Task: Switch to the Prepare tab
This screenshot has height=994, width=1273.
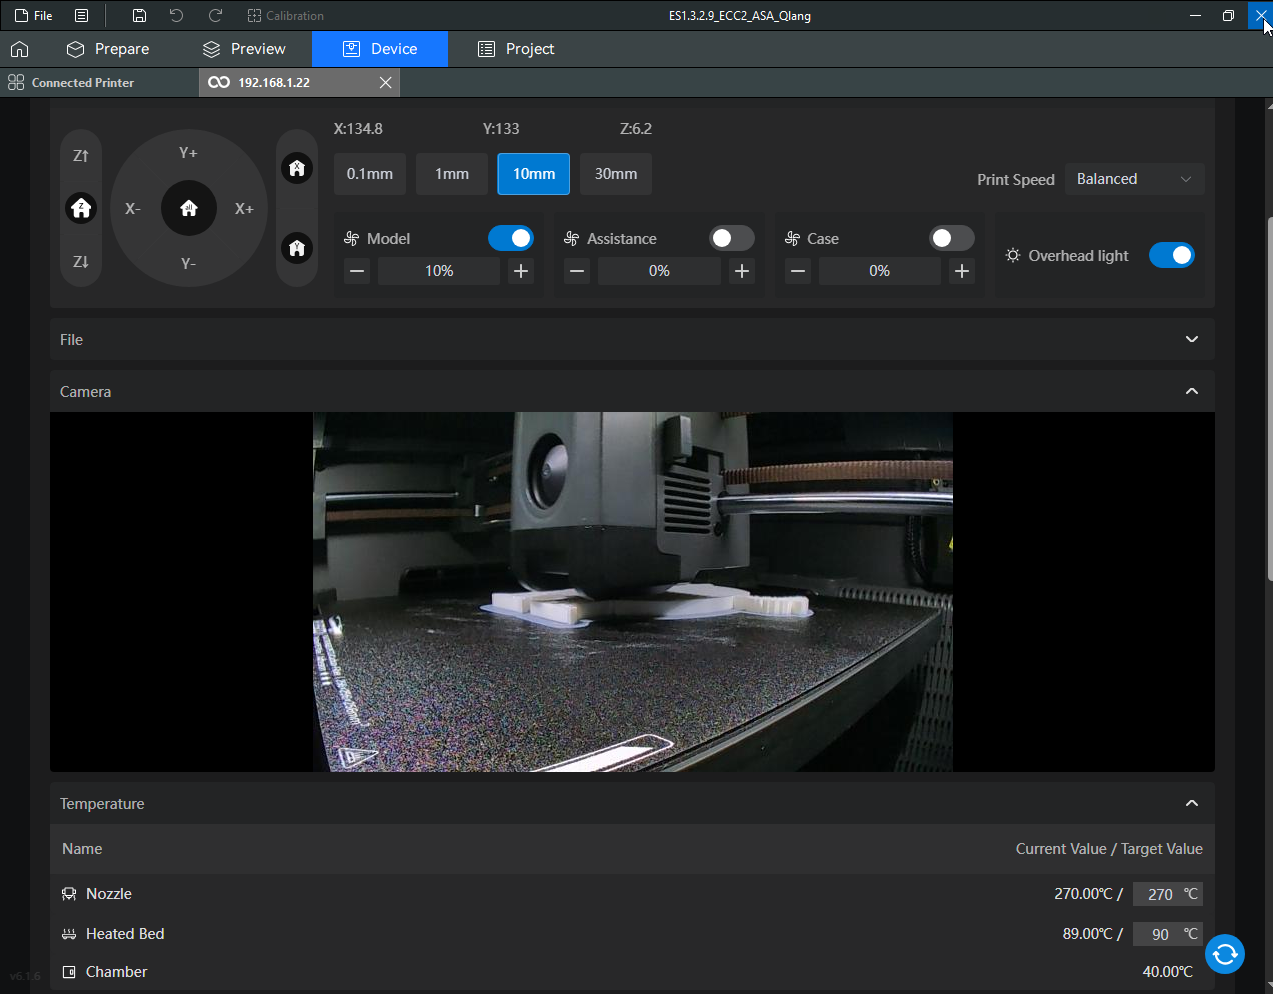Action: click(108, 49)
